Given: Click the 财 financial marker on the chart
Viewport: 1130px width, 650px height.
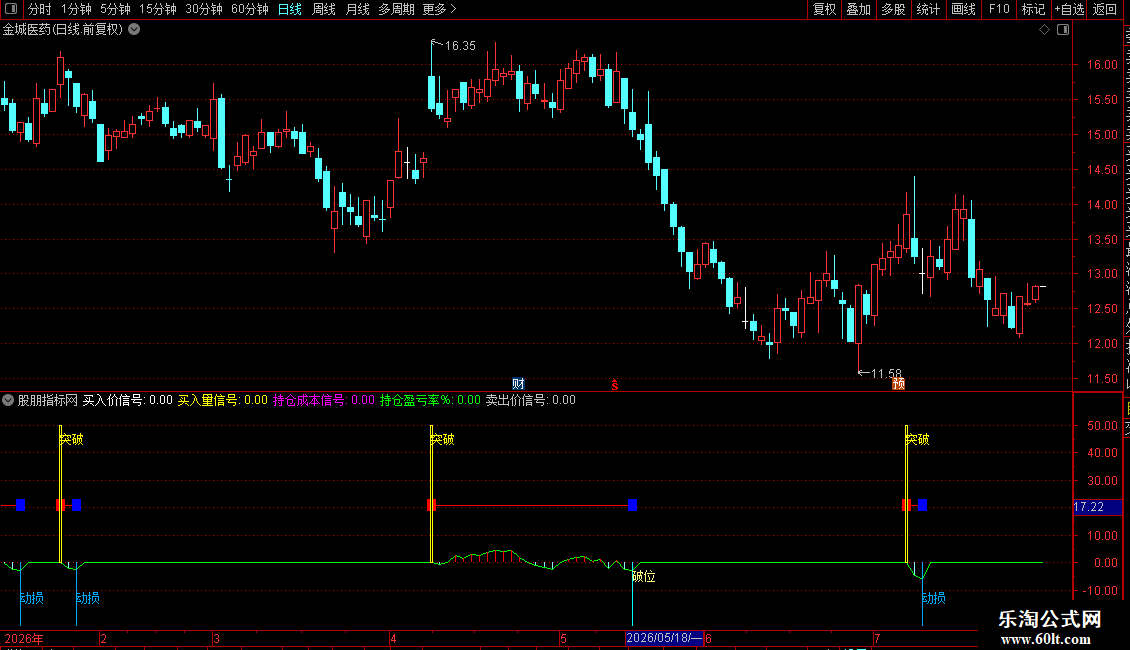Looking at the screenshot, I should (x=518, y=383).
